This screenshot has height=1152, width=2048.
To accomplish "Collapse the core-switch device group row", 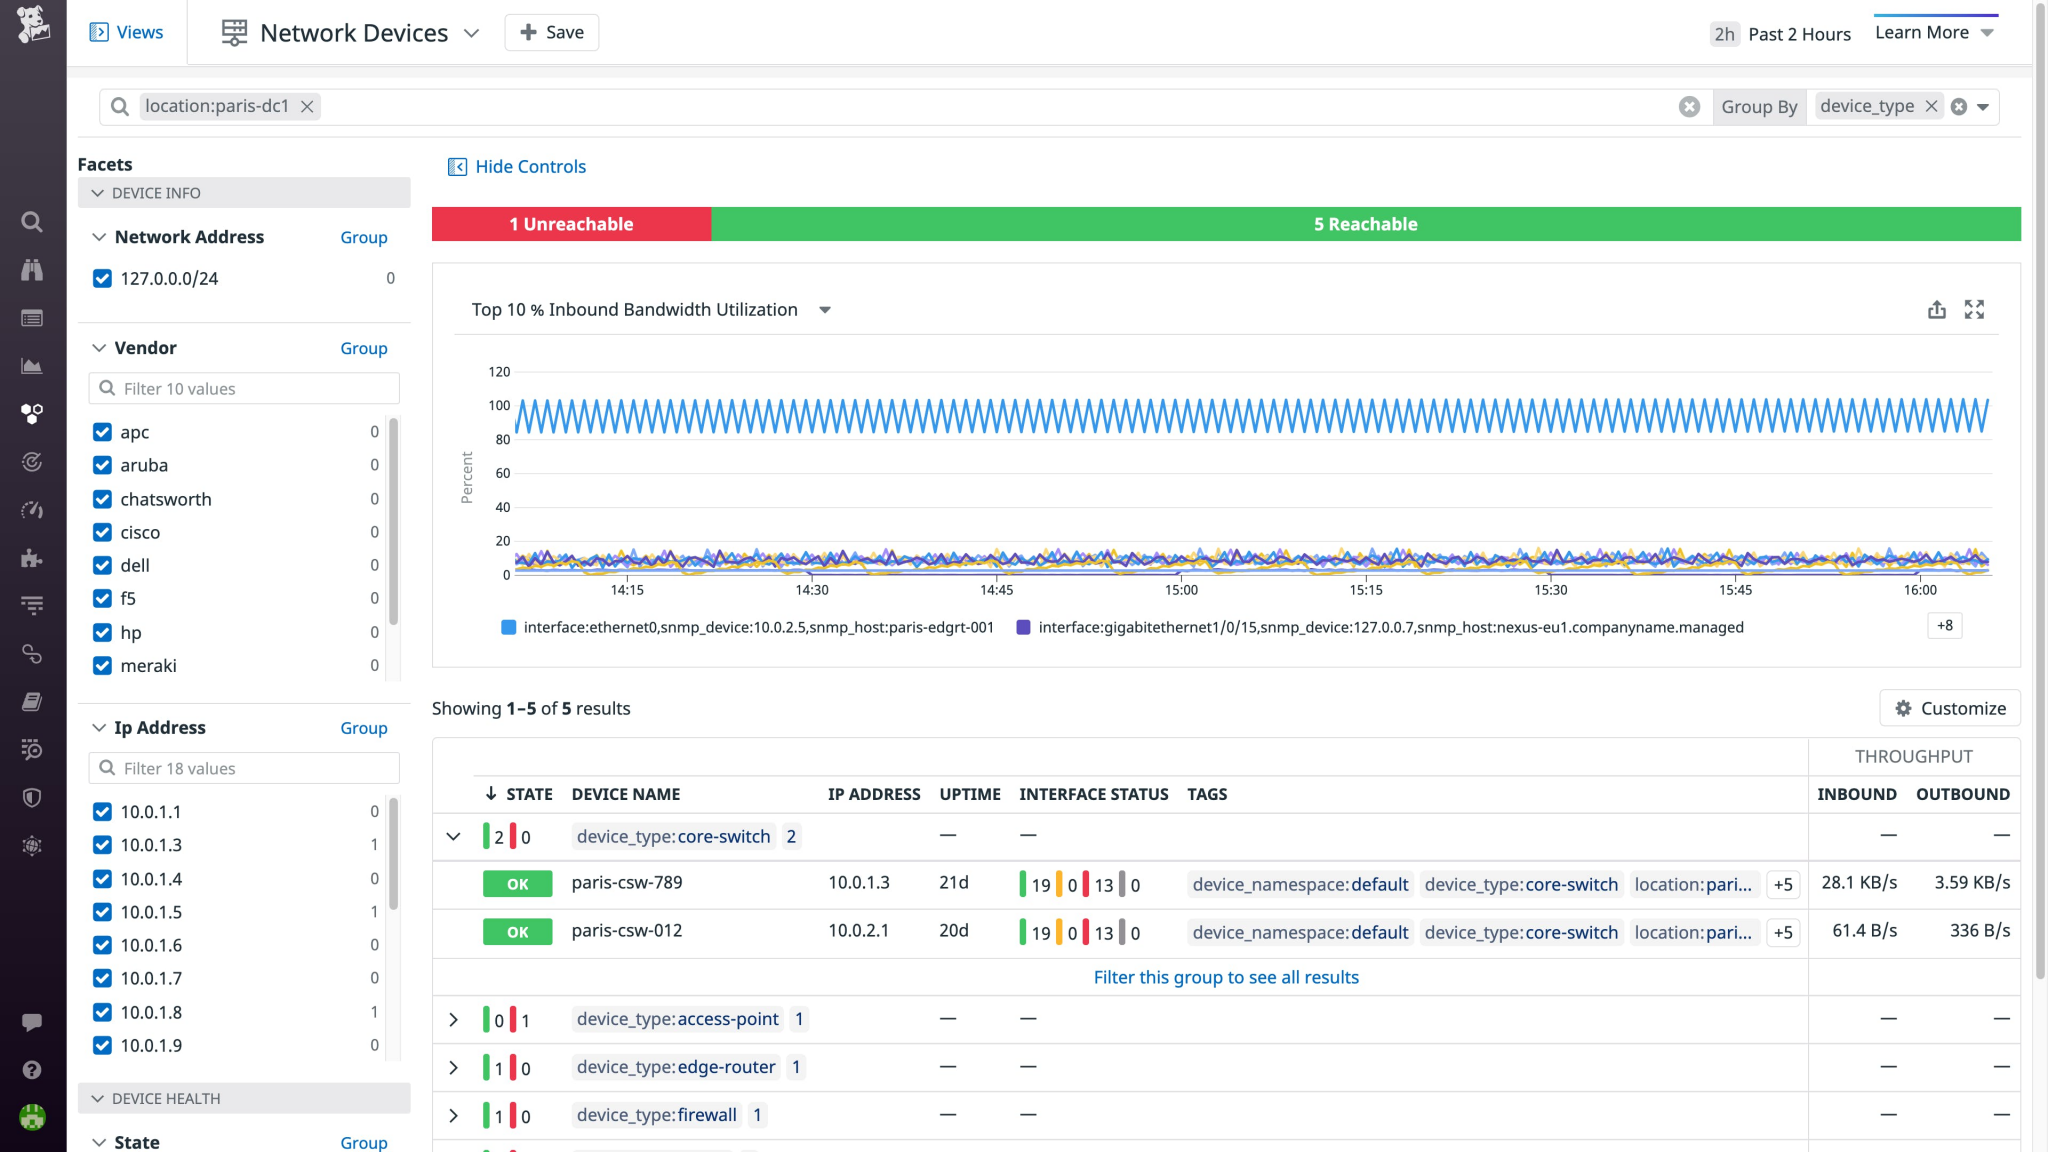I will pyautogui.click(x=454, y=836).
